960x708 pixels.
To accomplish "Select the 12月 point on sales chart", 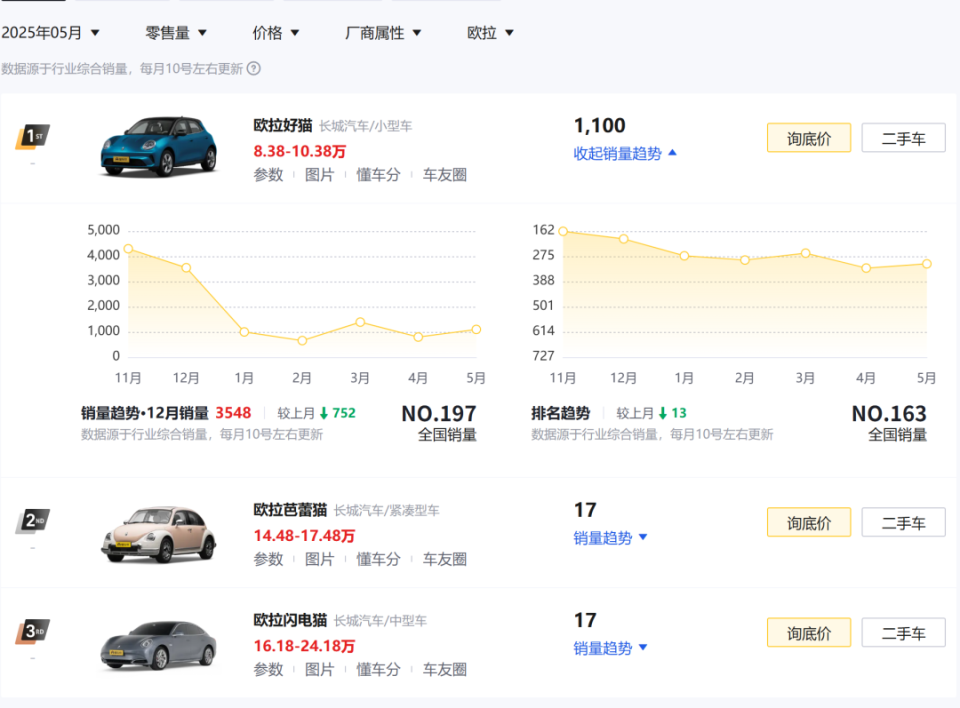I will pyautogui.click(x=186, y=268).
